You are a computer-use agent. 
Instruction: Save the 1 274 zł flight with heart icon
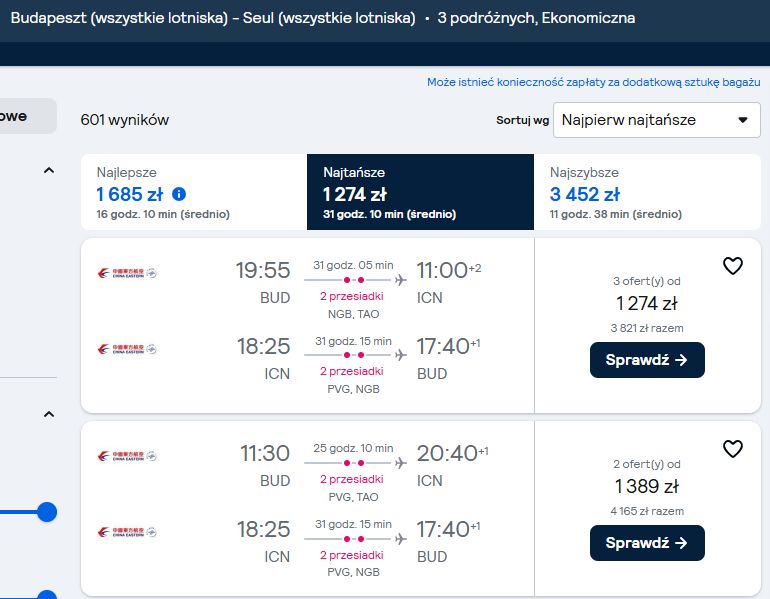coord(733,266)
